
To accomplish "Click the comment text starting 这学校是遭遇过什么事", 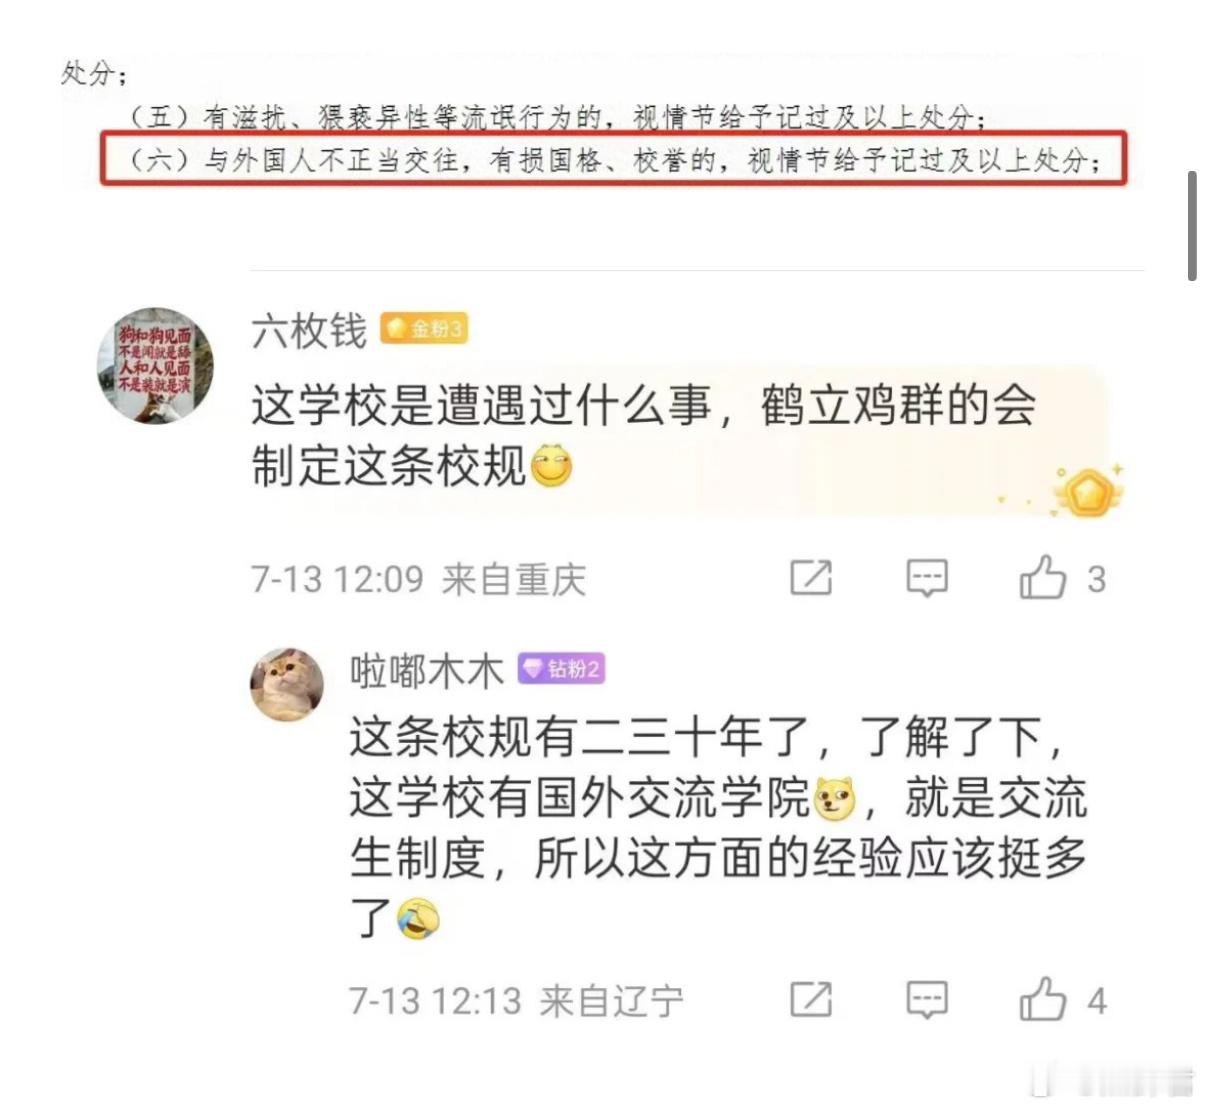I will [x=644, y=436].
